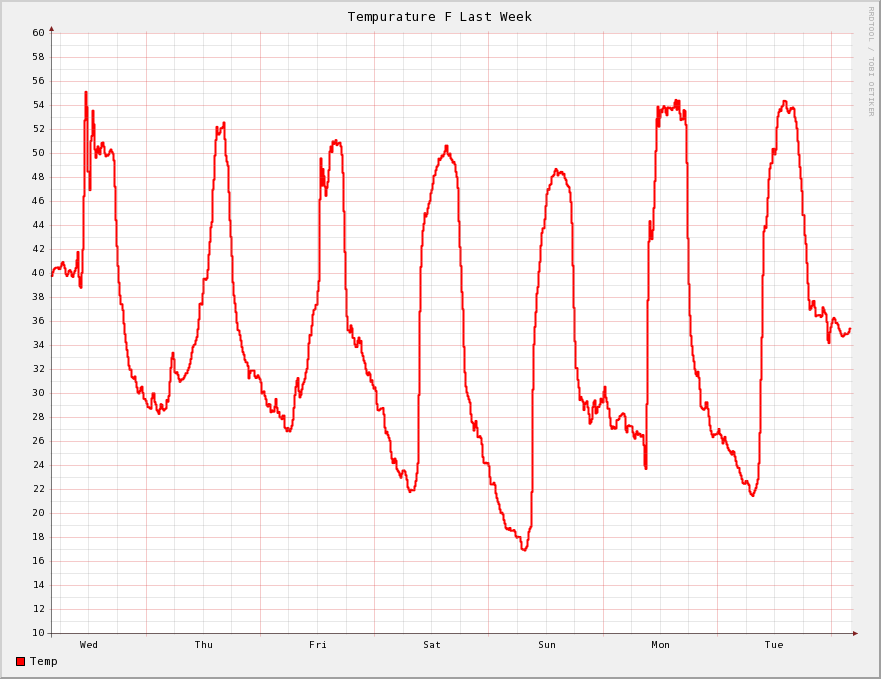The width and height of the screenshot is (881, 679).
Task: Click the red Temp legend color swatch
Action: 20,661
